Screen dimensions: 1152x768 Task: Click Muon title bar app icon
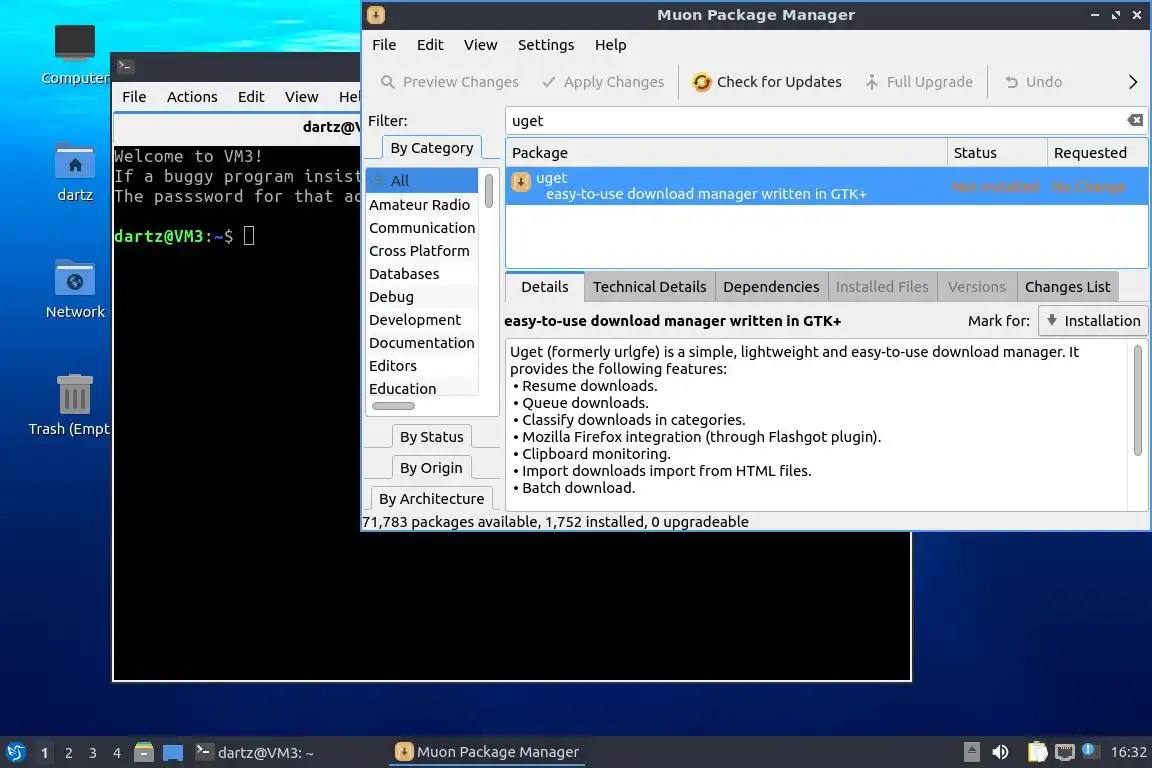[375, 15]
